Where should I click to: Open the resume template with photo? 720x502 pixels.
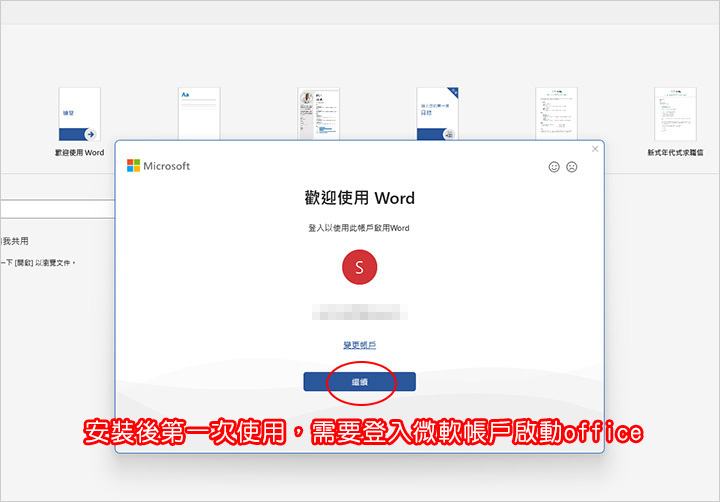coord(318,113)
